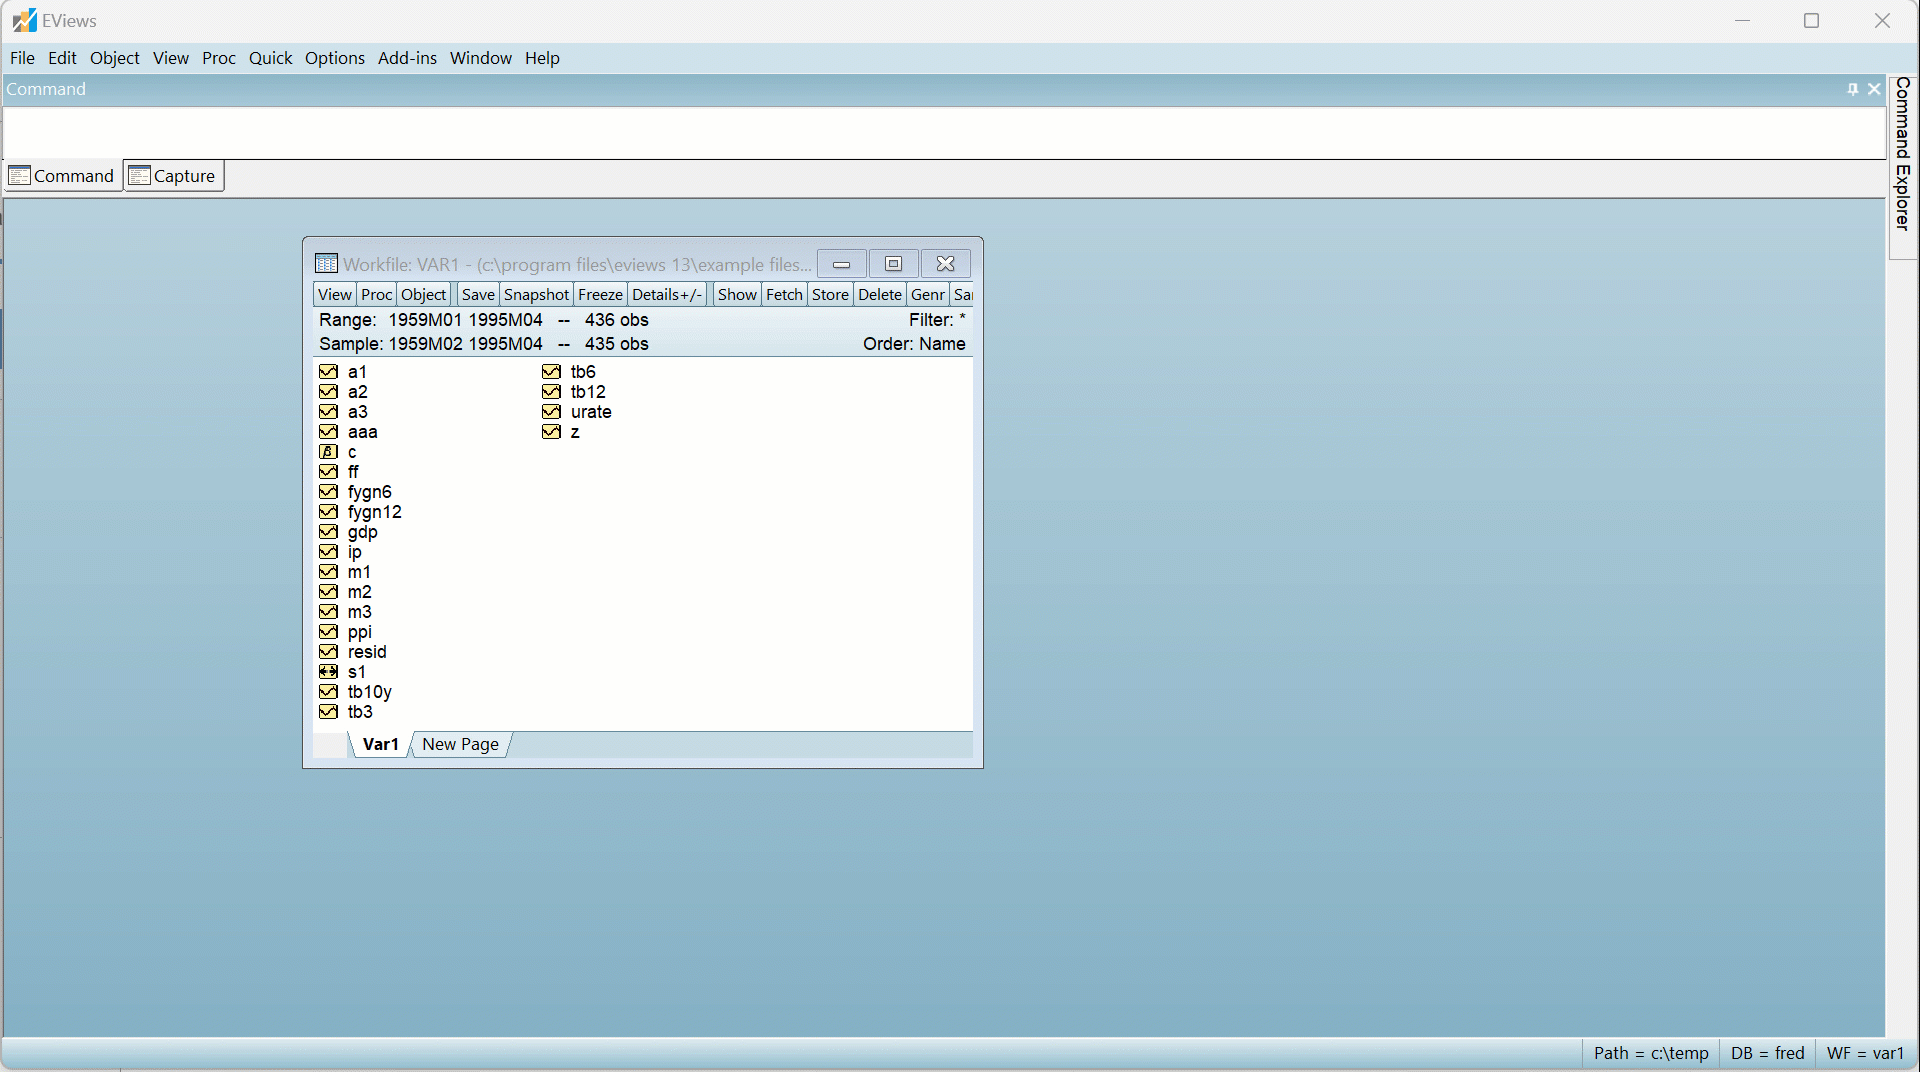This screenshot has height=1072, width=1920.
Task: Click the m2 series icon
Action: click(328, 592)
